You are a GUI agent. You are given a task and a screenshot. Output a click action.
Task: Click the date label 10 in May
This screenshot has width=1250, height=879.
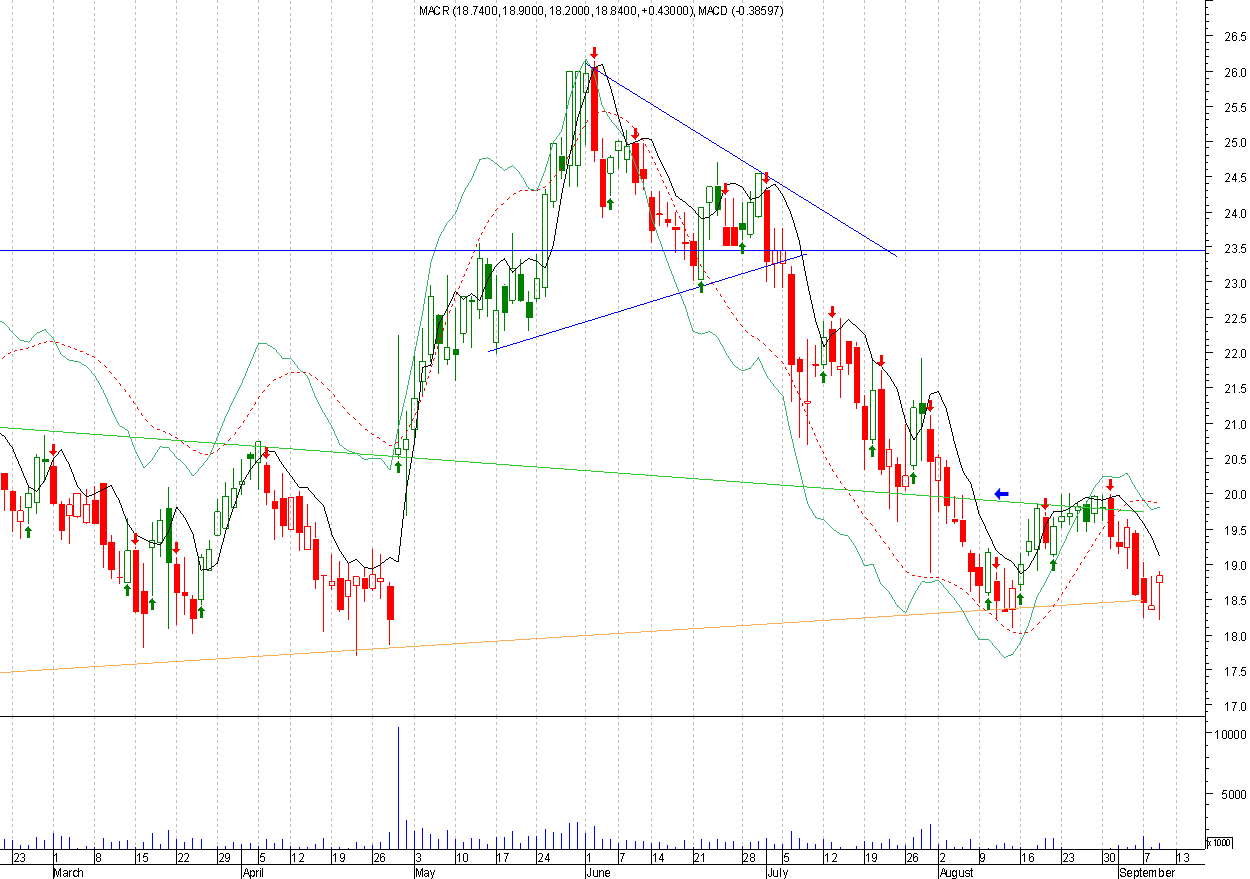pyautogui.click(x=461, y=858)
